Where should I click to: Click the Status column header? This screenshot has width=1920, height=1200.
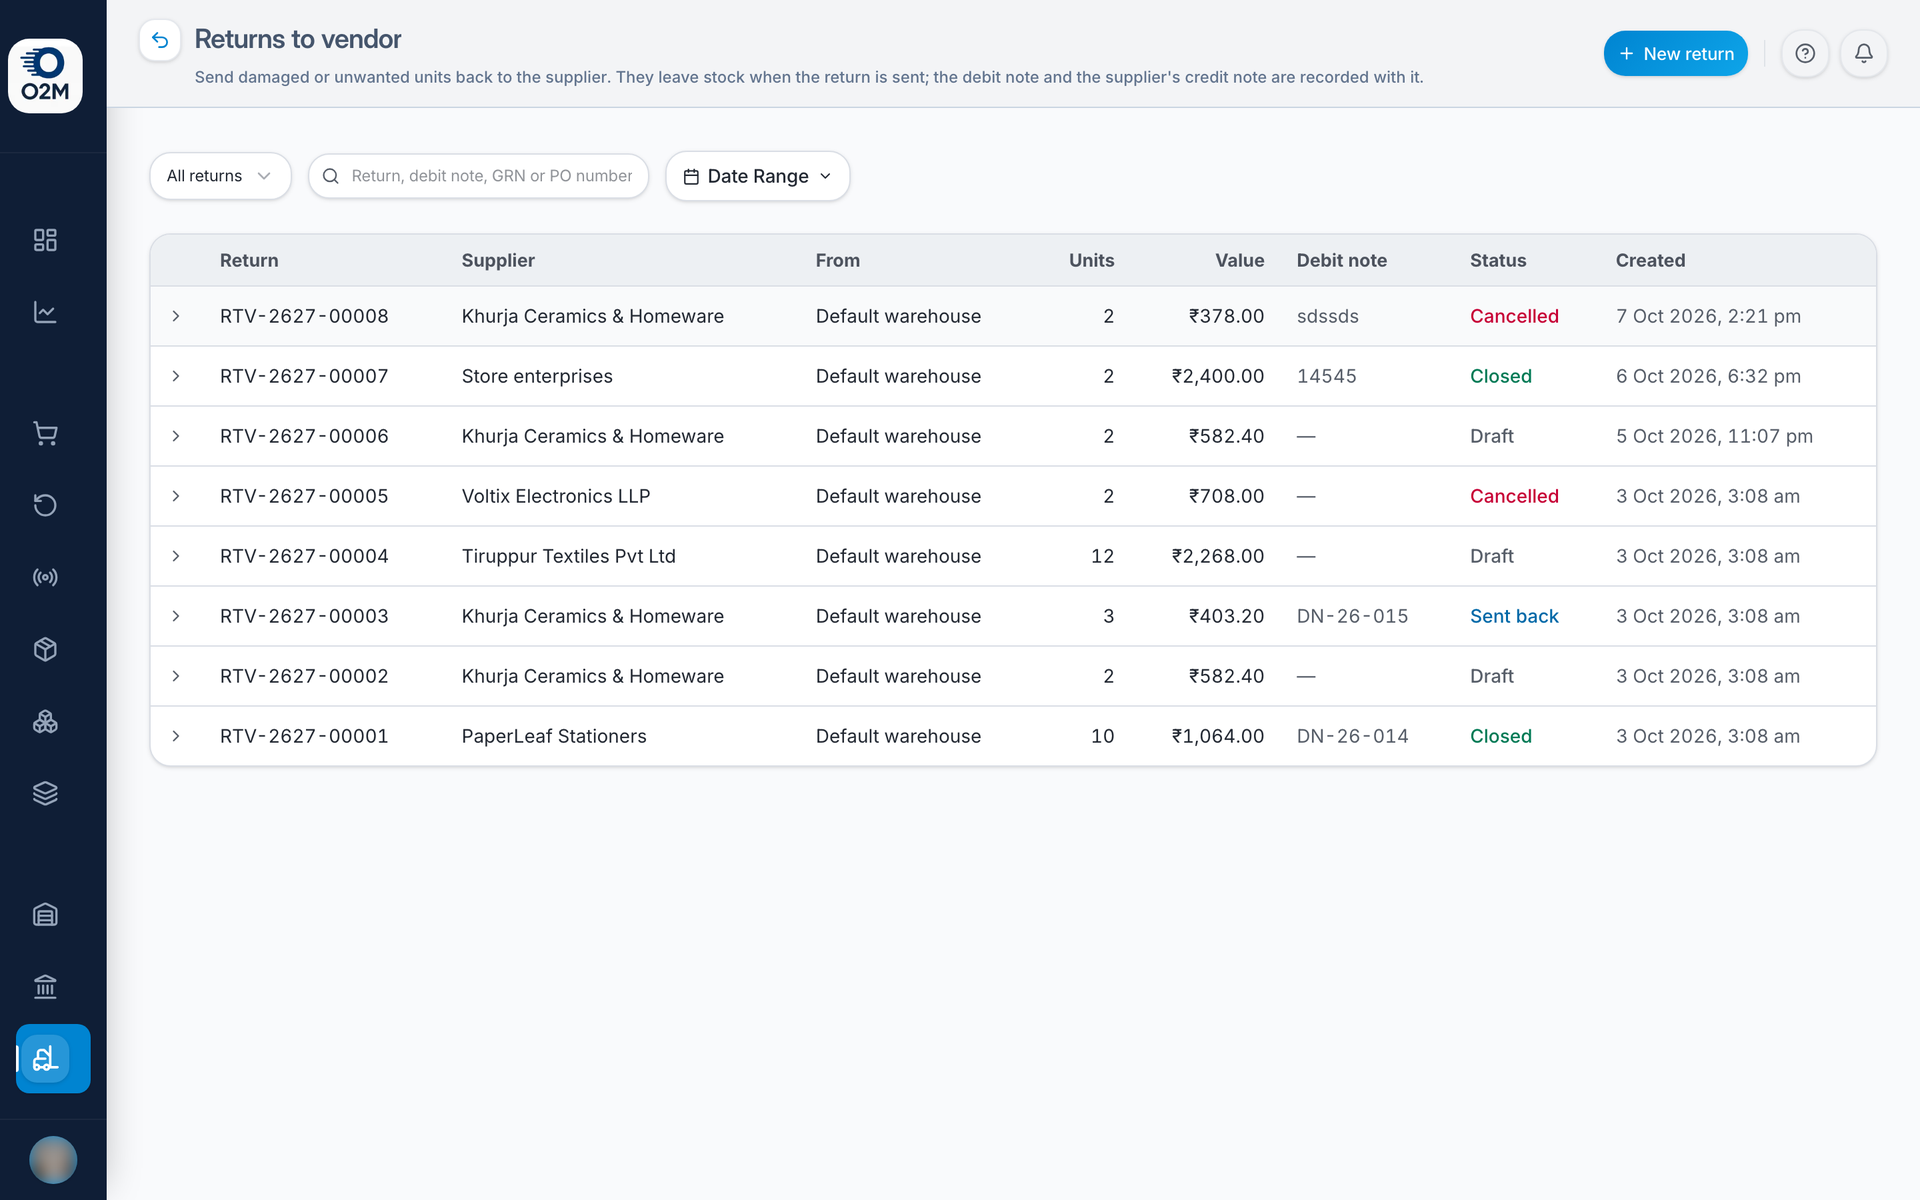click(x=1498, y=260)
